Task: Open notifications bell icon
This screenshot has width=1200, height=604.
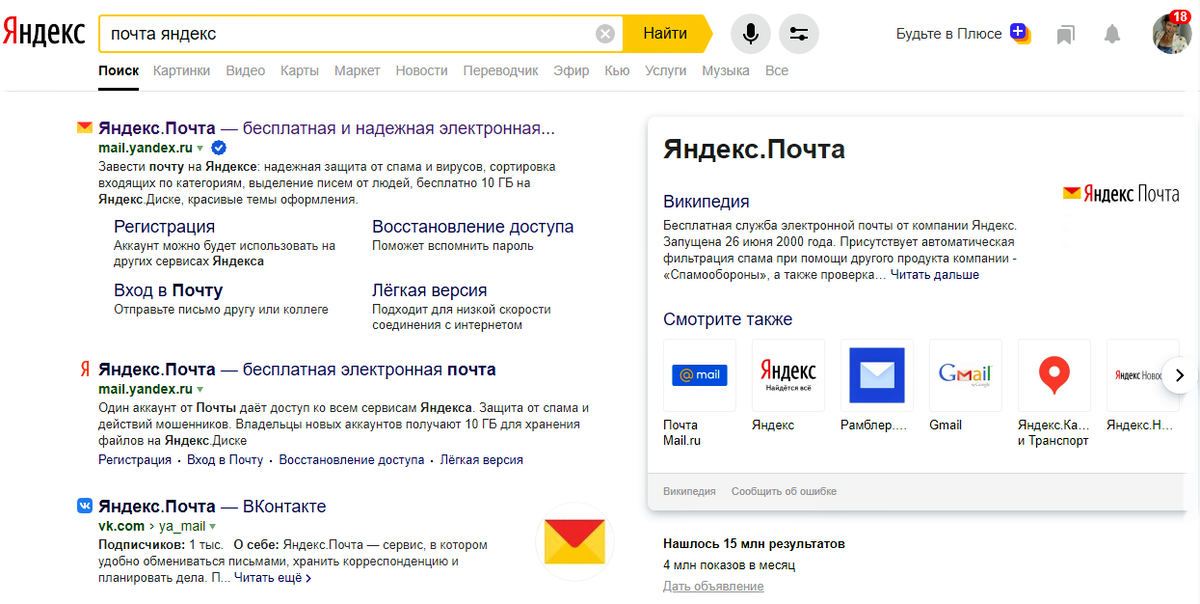Action: (1112, 35)
